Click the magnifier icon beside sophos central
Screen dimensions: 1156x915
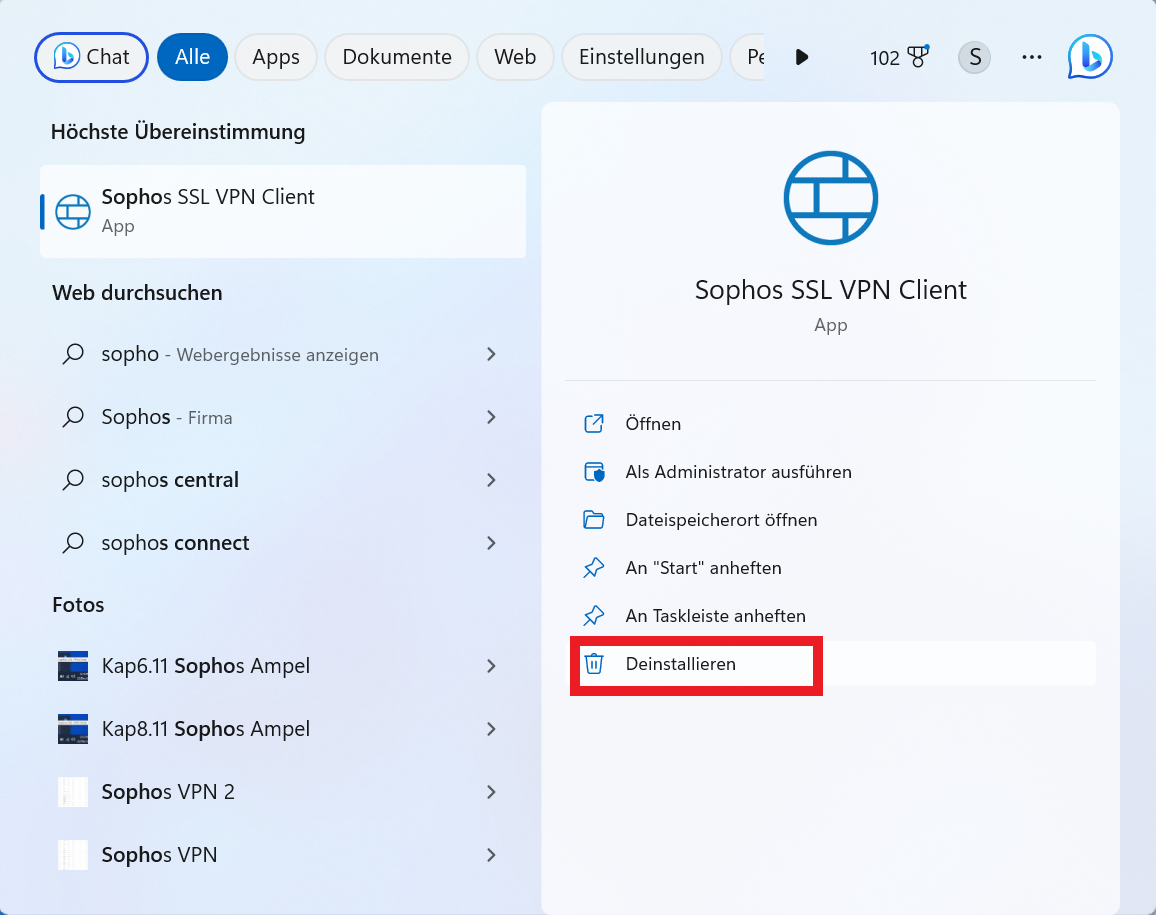73,479
